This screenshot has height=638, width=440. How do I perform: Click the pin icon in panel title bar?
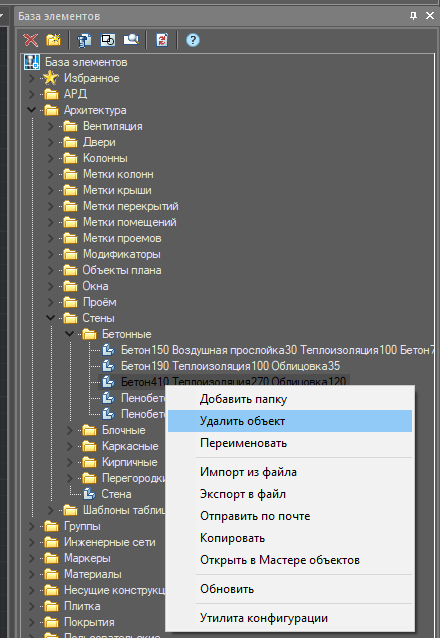point(414,16)
